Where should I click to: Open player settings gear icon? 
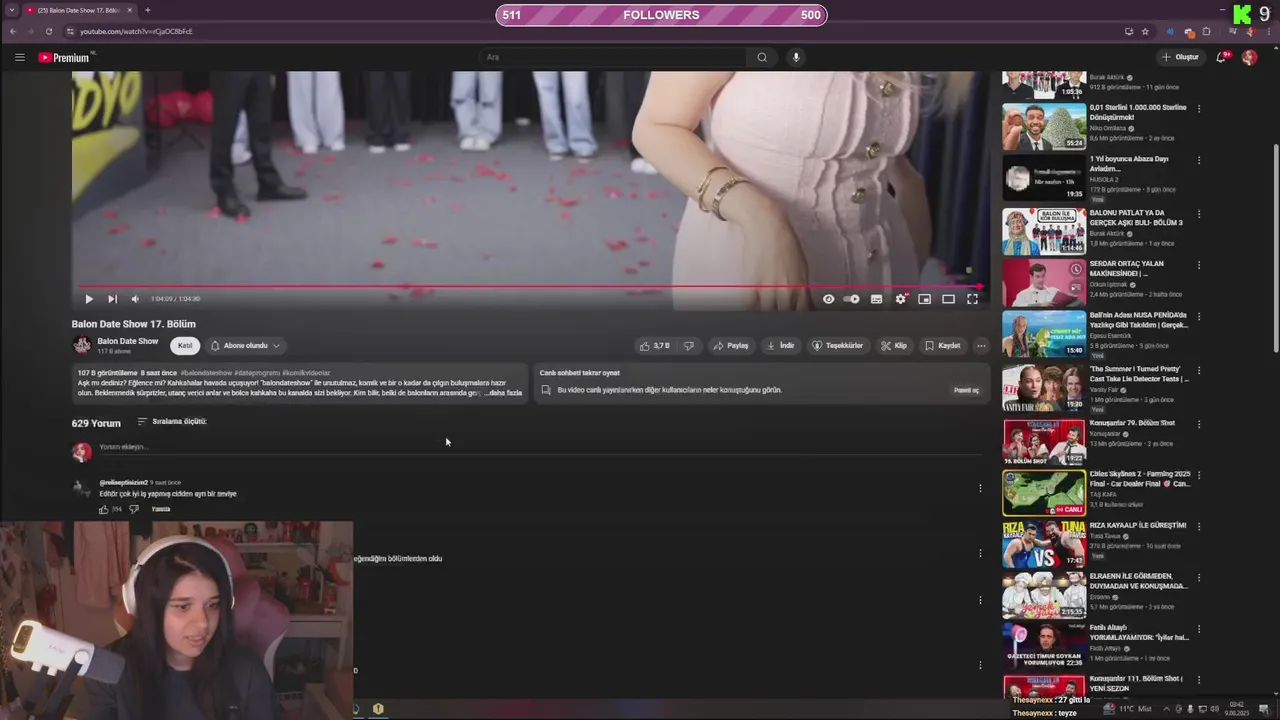[900, 299]
